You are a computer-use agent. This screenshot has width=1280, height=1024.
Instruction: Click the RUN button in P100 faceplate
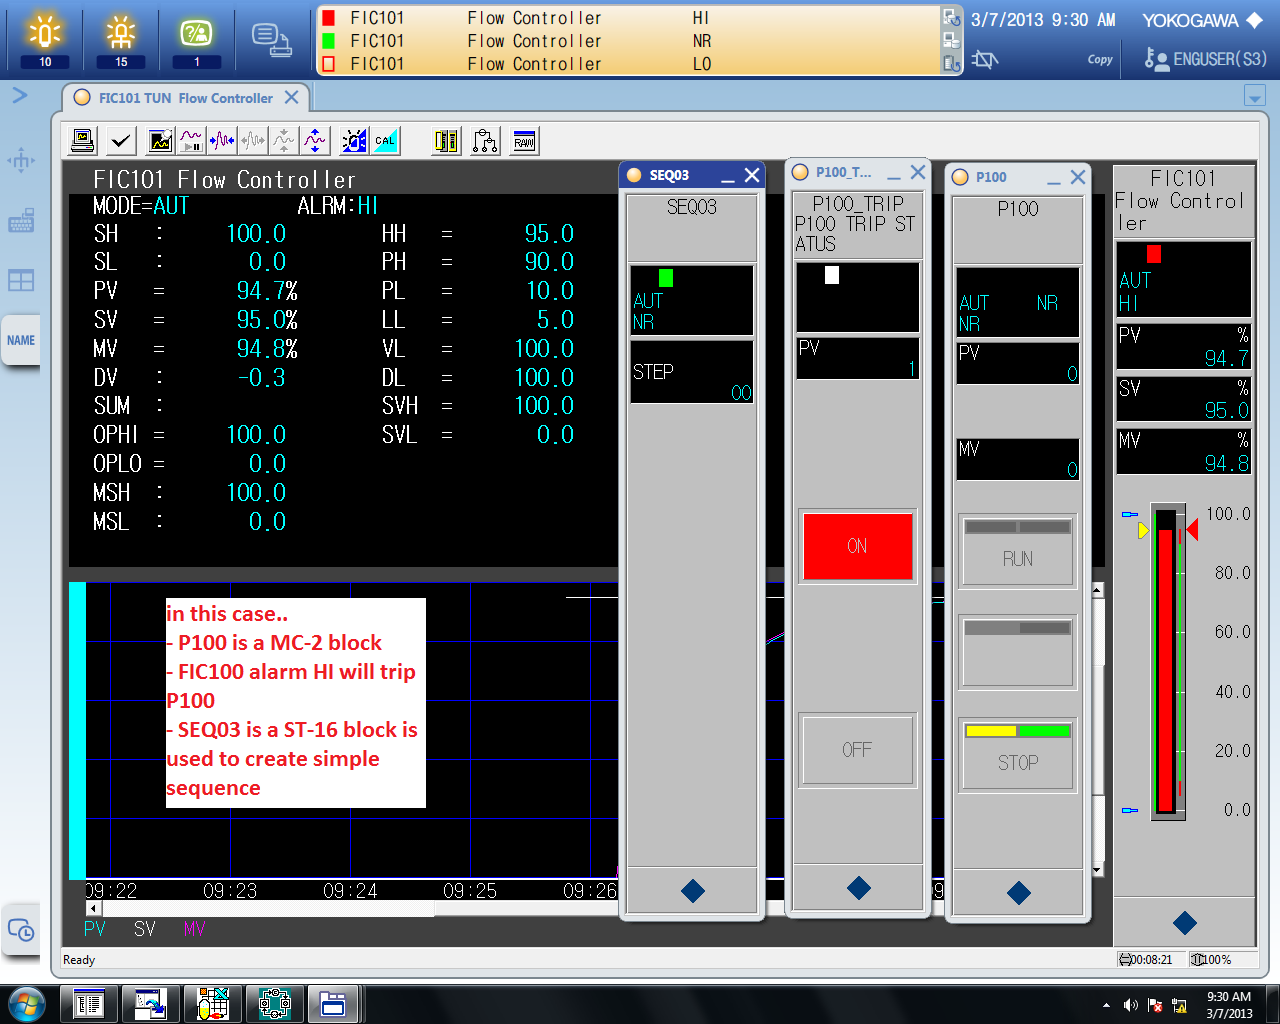pos(1017,551)
